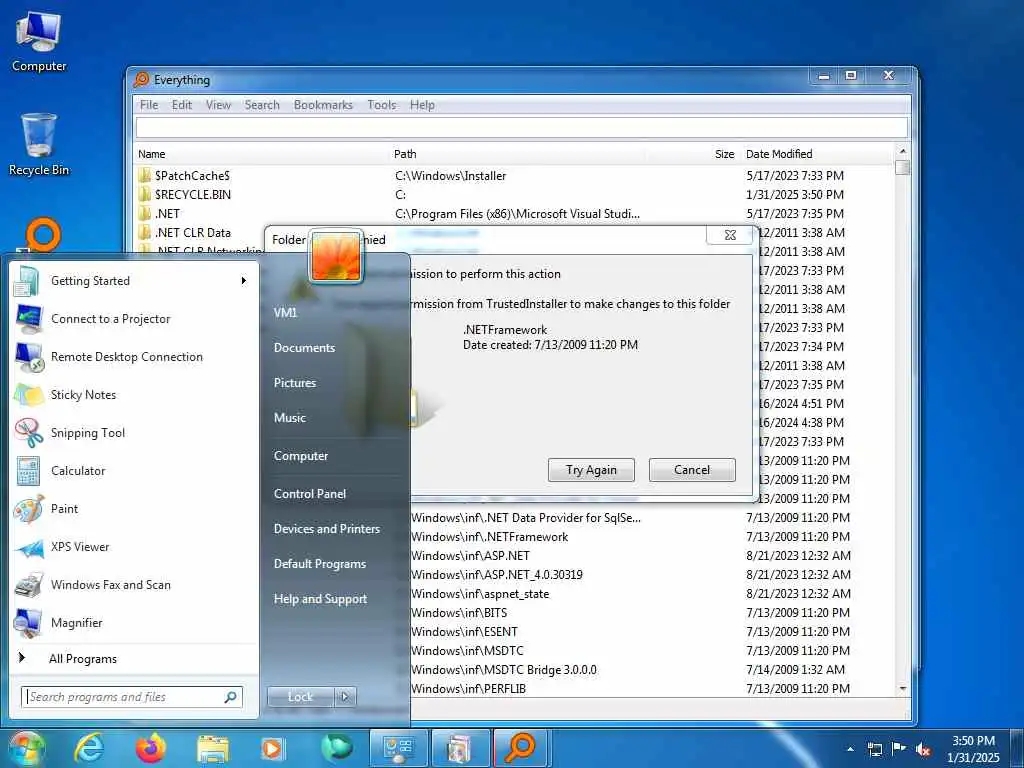Screen dimensions: 1024x768
Task: Open the Bookmarks menu in Everything
Action: [323, 105]
